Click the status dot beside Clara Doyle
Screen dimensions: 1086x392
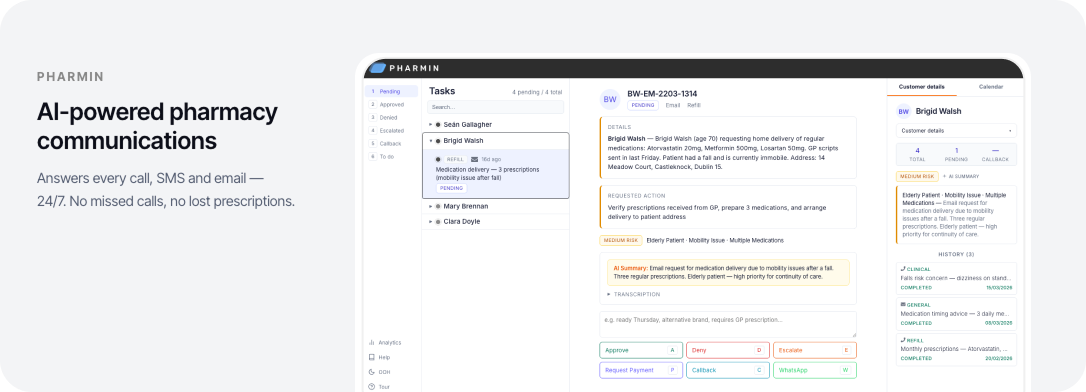pyautogui.click(x=438, y=222)
